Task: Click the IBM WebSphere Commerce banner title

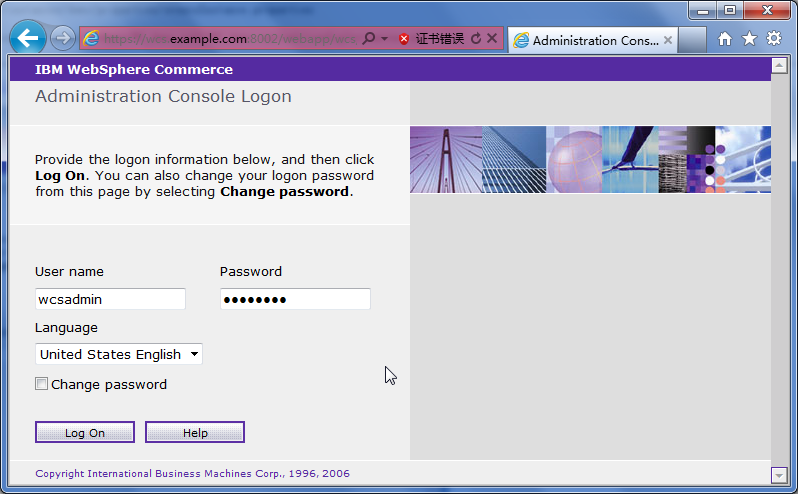Action: [x=134, y=70]
